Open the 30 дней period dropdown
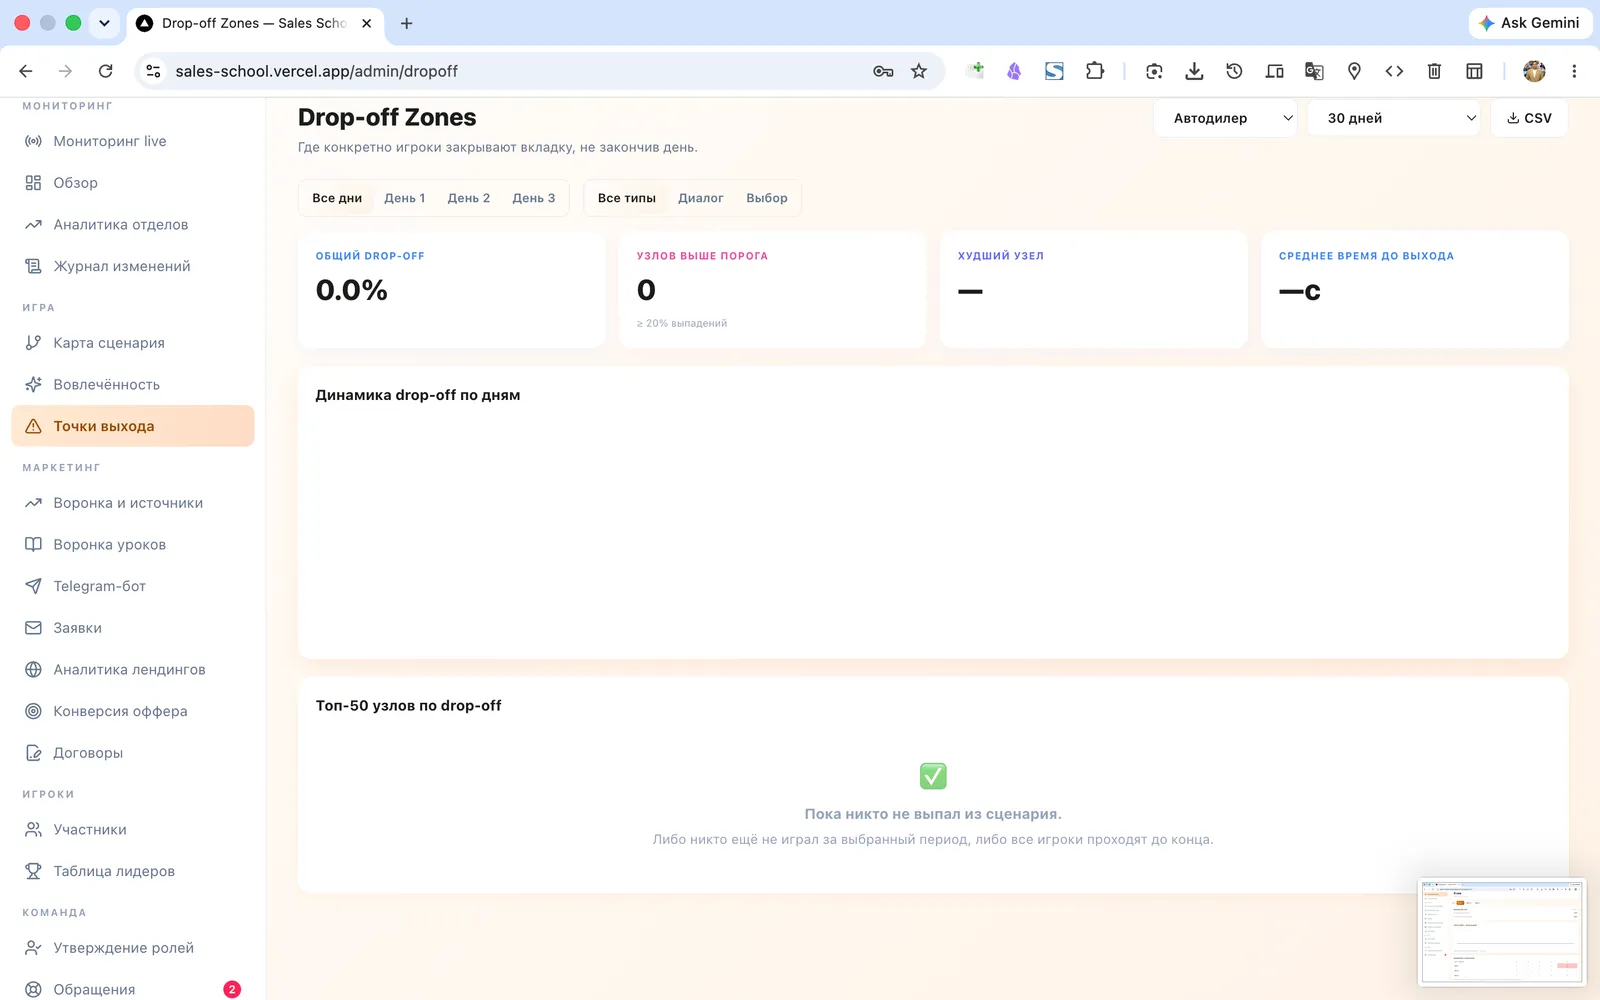Viewport: 1600px width, 1000px height. (x=1394, y=118)
